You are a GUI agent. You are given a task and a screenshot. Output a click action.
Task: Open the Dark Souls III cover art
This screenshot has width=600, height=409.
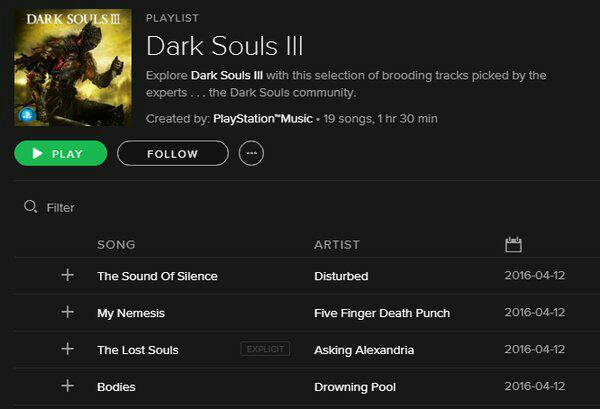73,68
